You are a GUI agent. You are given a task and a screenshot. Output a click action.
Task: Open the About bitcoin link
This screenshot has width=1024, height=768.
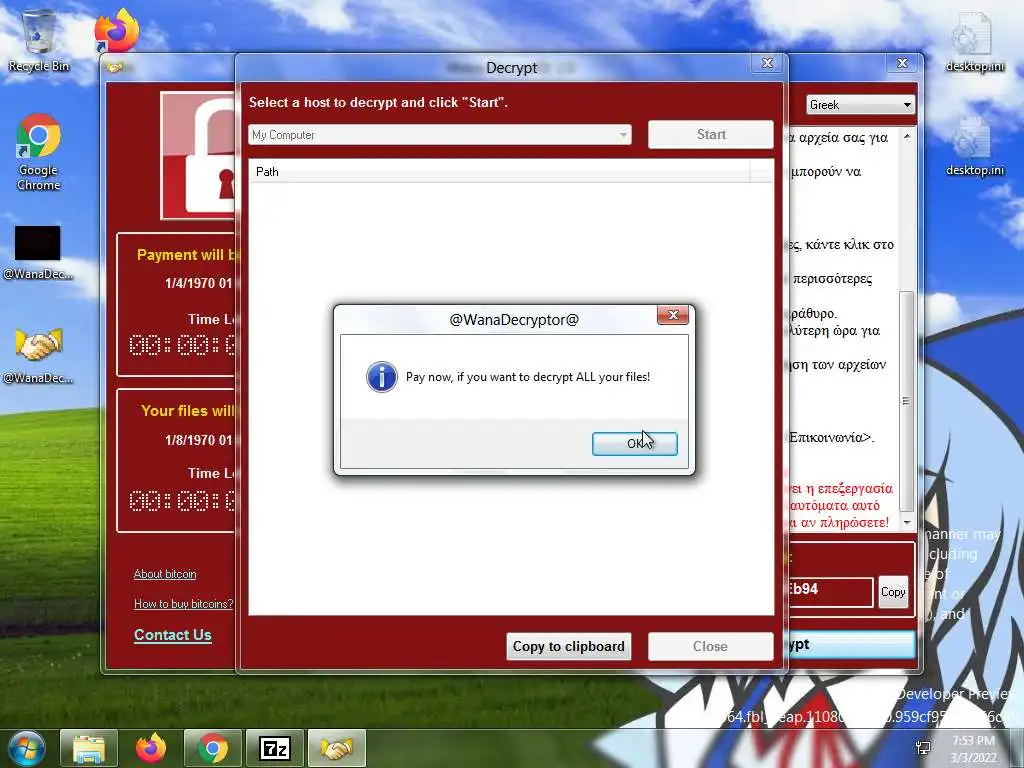point(165,574)
